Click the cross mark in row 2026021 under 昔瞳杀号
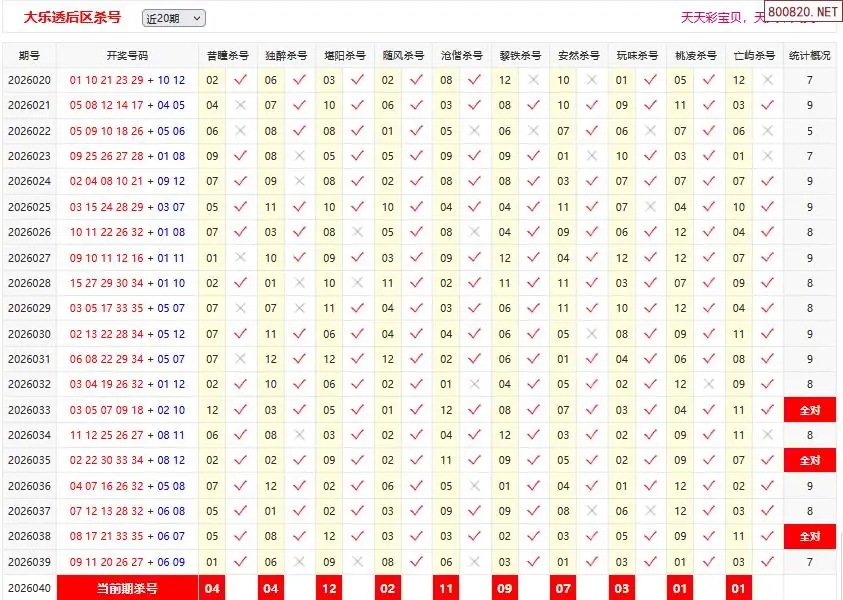The image size is (843, 600). click(240, 105)
